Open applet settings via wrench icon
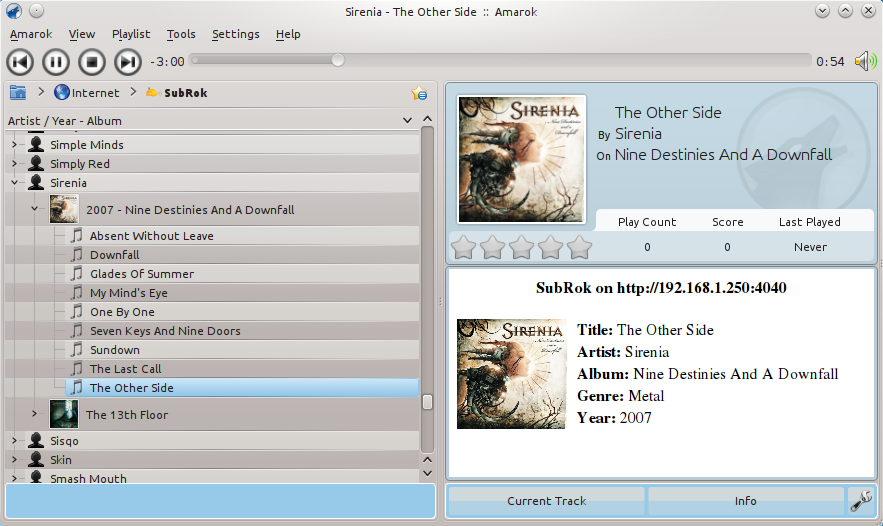The width and height of the screenshot is (883, 526). point(862,501)
